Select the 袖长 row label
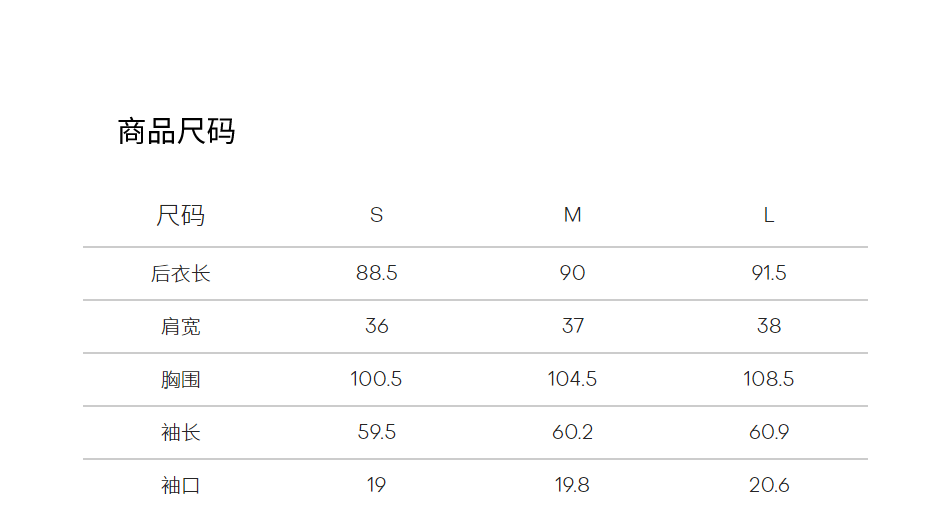 tap(180, 433)
